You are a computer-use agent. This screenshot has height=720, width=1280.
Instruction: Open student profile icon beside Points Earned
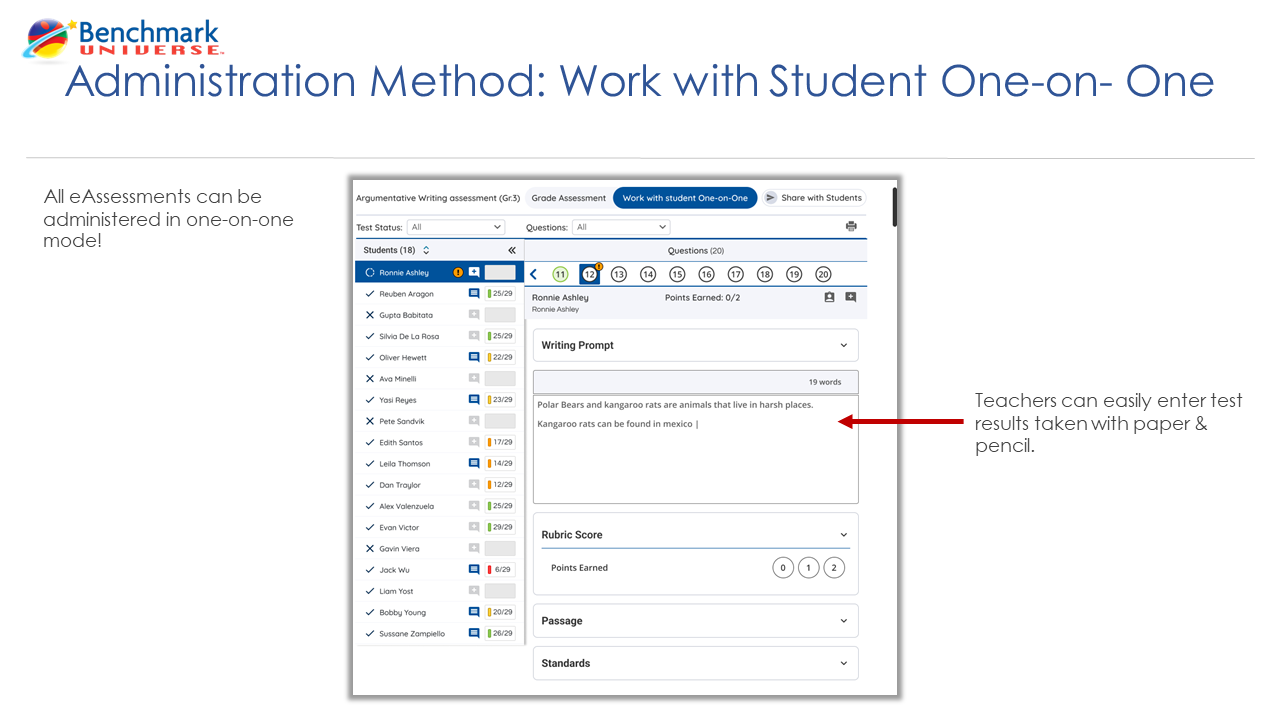829,297
